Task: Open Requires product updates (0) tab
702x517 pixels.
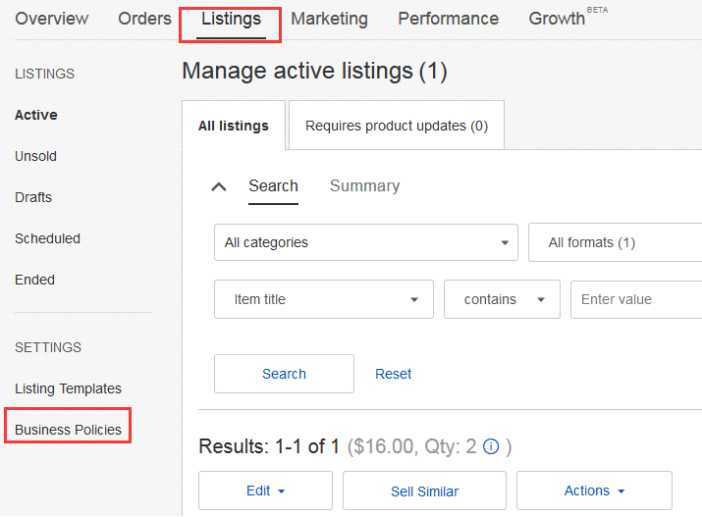Action: coord(397,125)
